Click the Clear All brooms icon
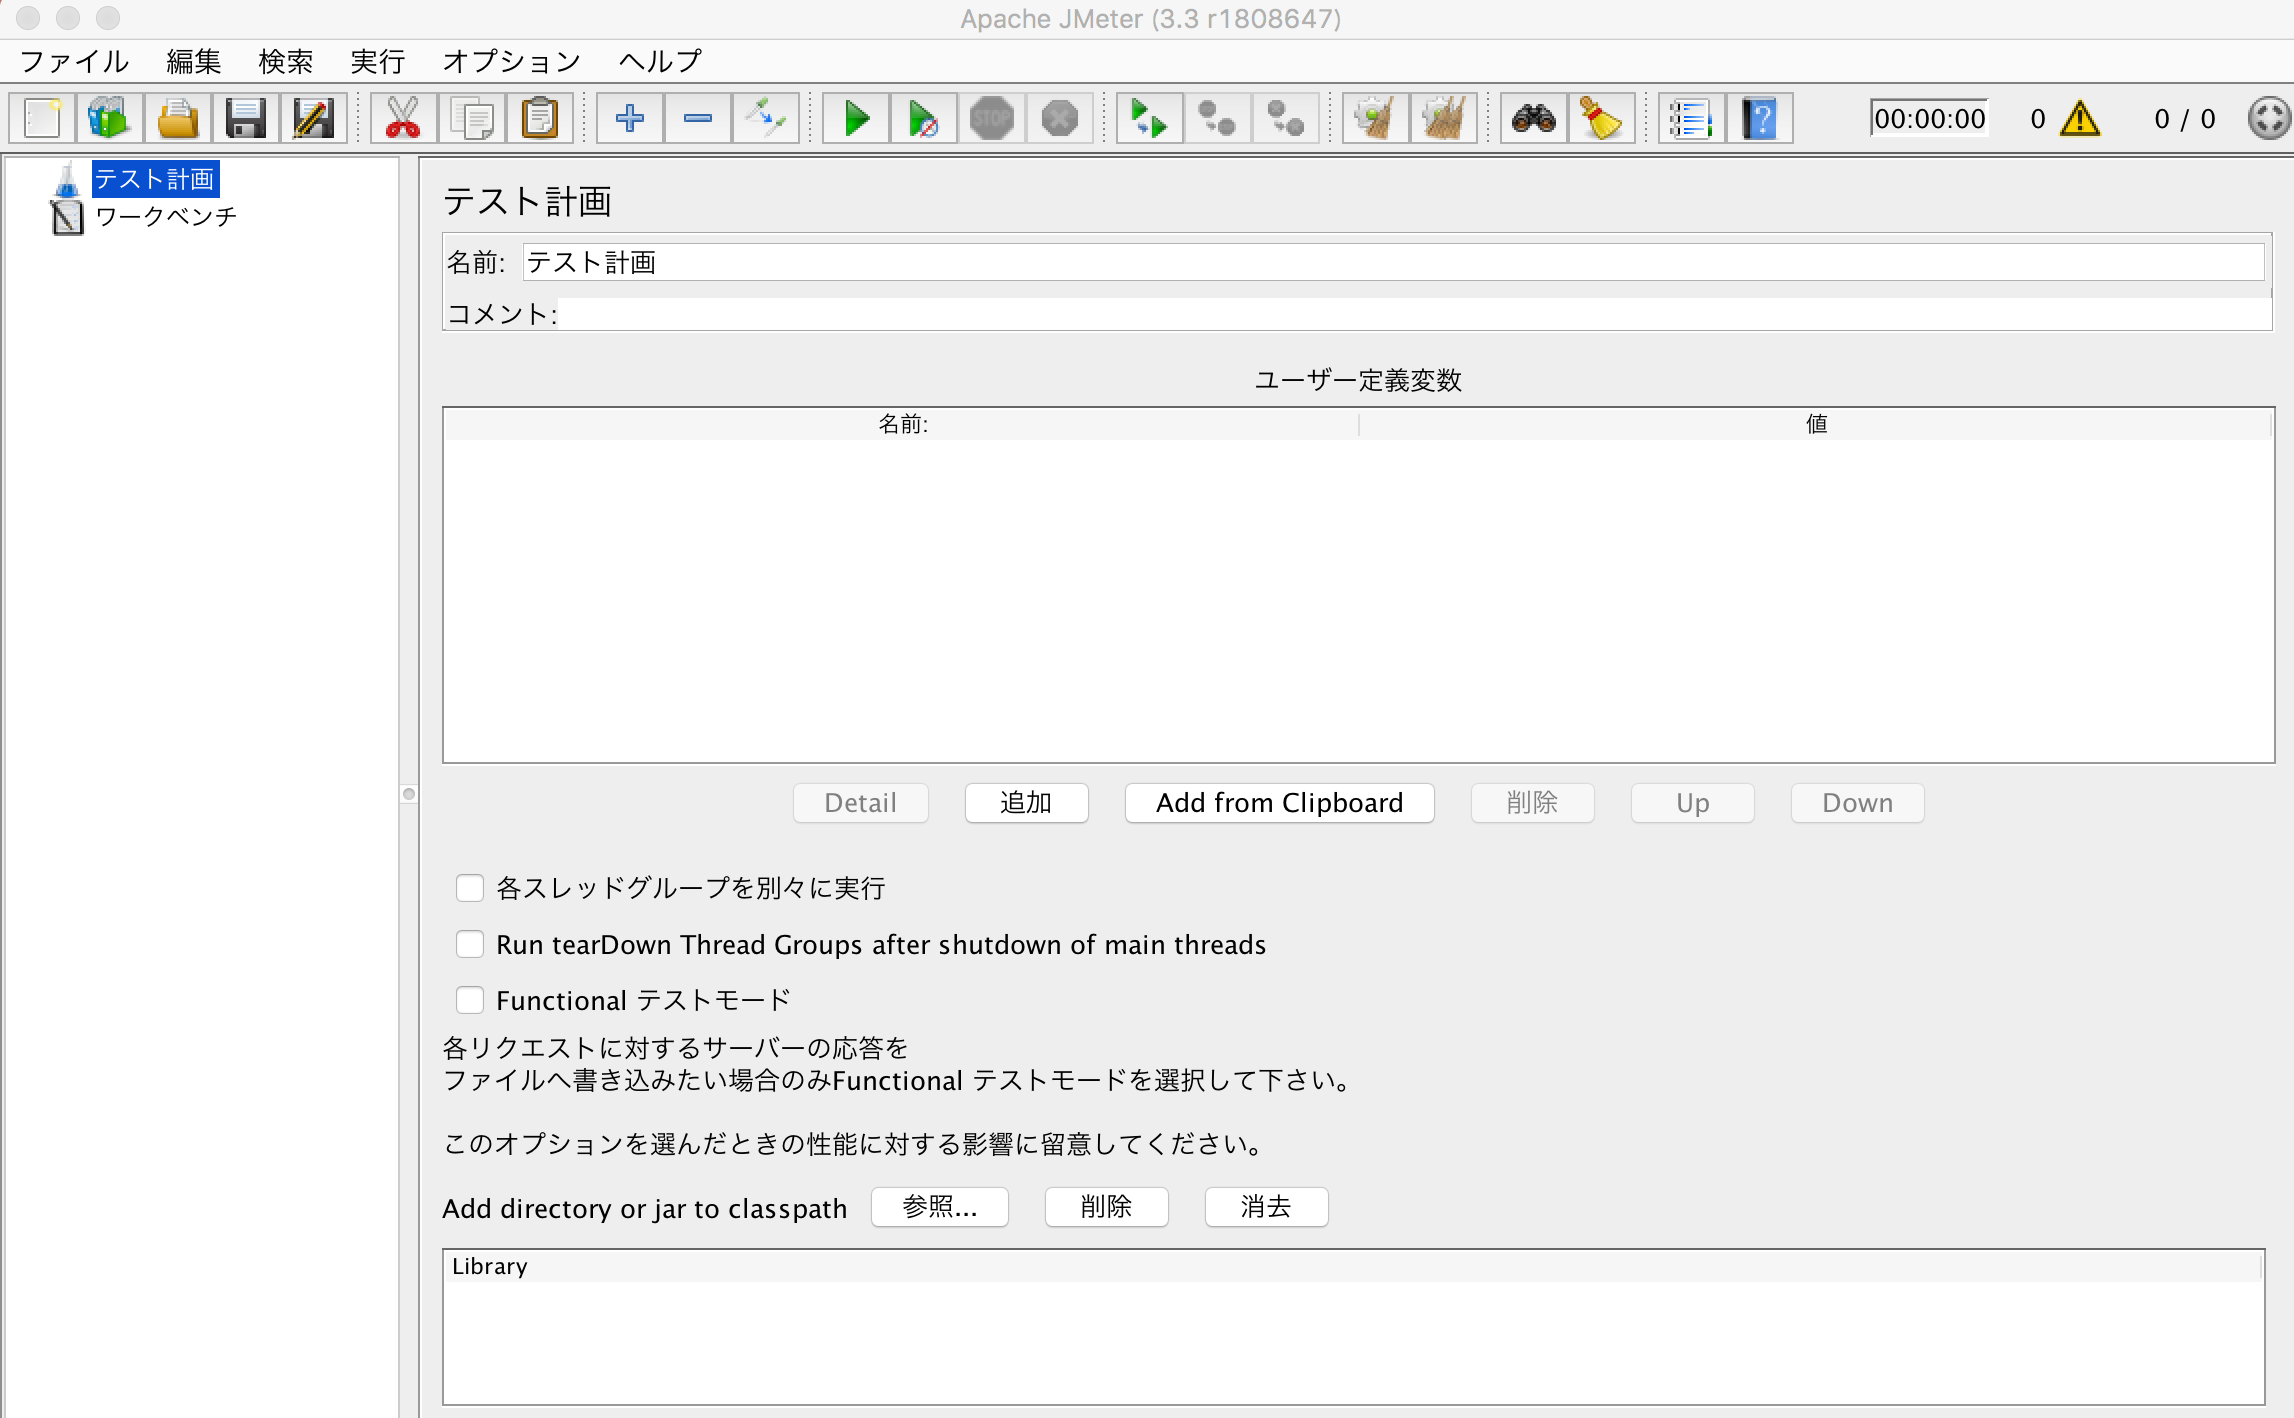2294x1418 pixels. click(x=1443, y=119)
